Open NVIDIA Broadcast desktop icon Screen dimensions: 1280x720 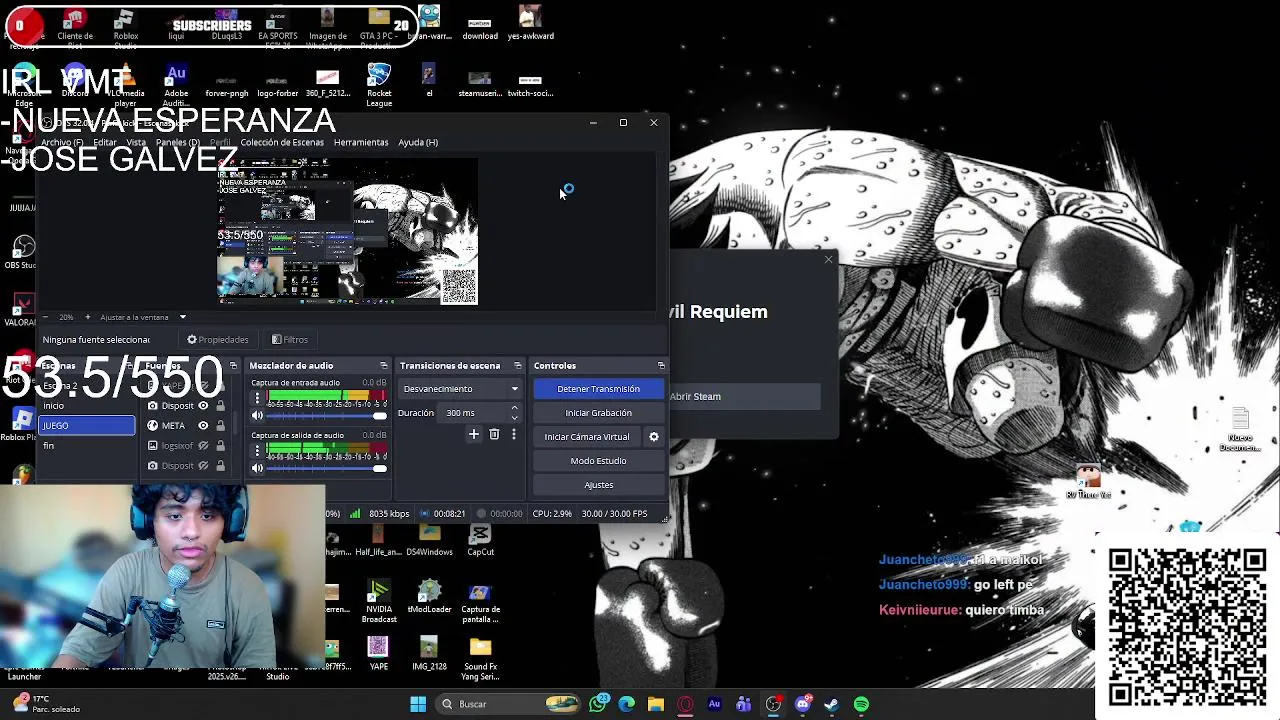(x=379, y=601)
